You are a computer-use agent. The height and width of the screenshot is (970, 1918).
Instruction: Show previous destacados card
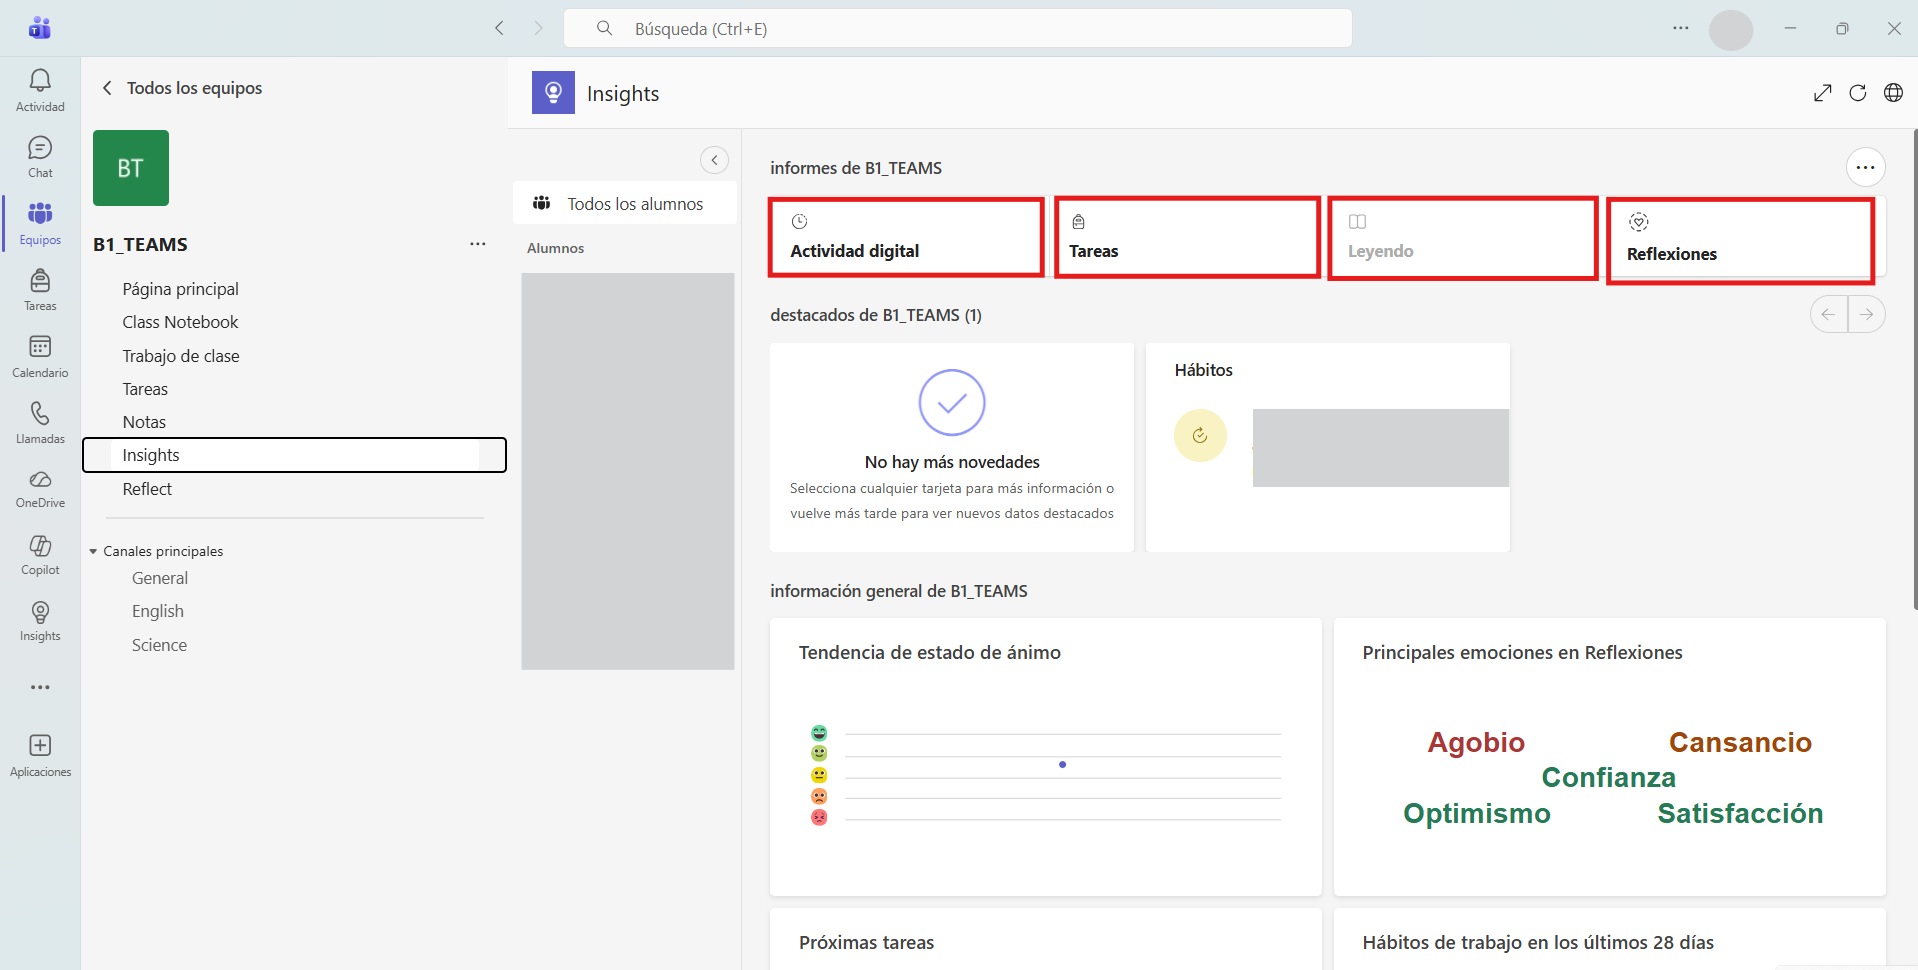pos(1829,314)
